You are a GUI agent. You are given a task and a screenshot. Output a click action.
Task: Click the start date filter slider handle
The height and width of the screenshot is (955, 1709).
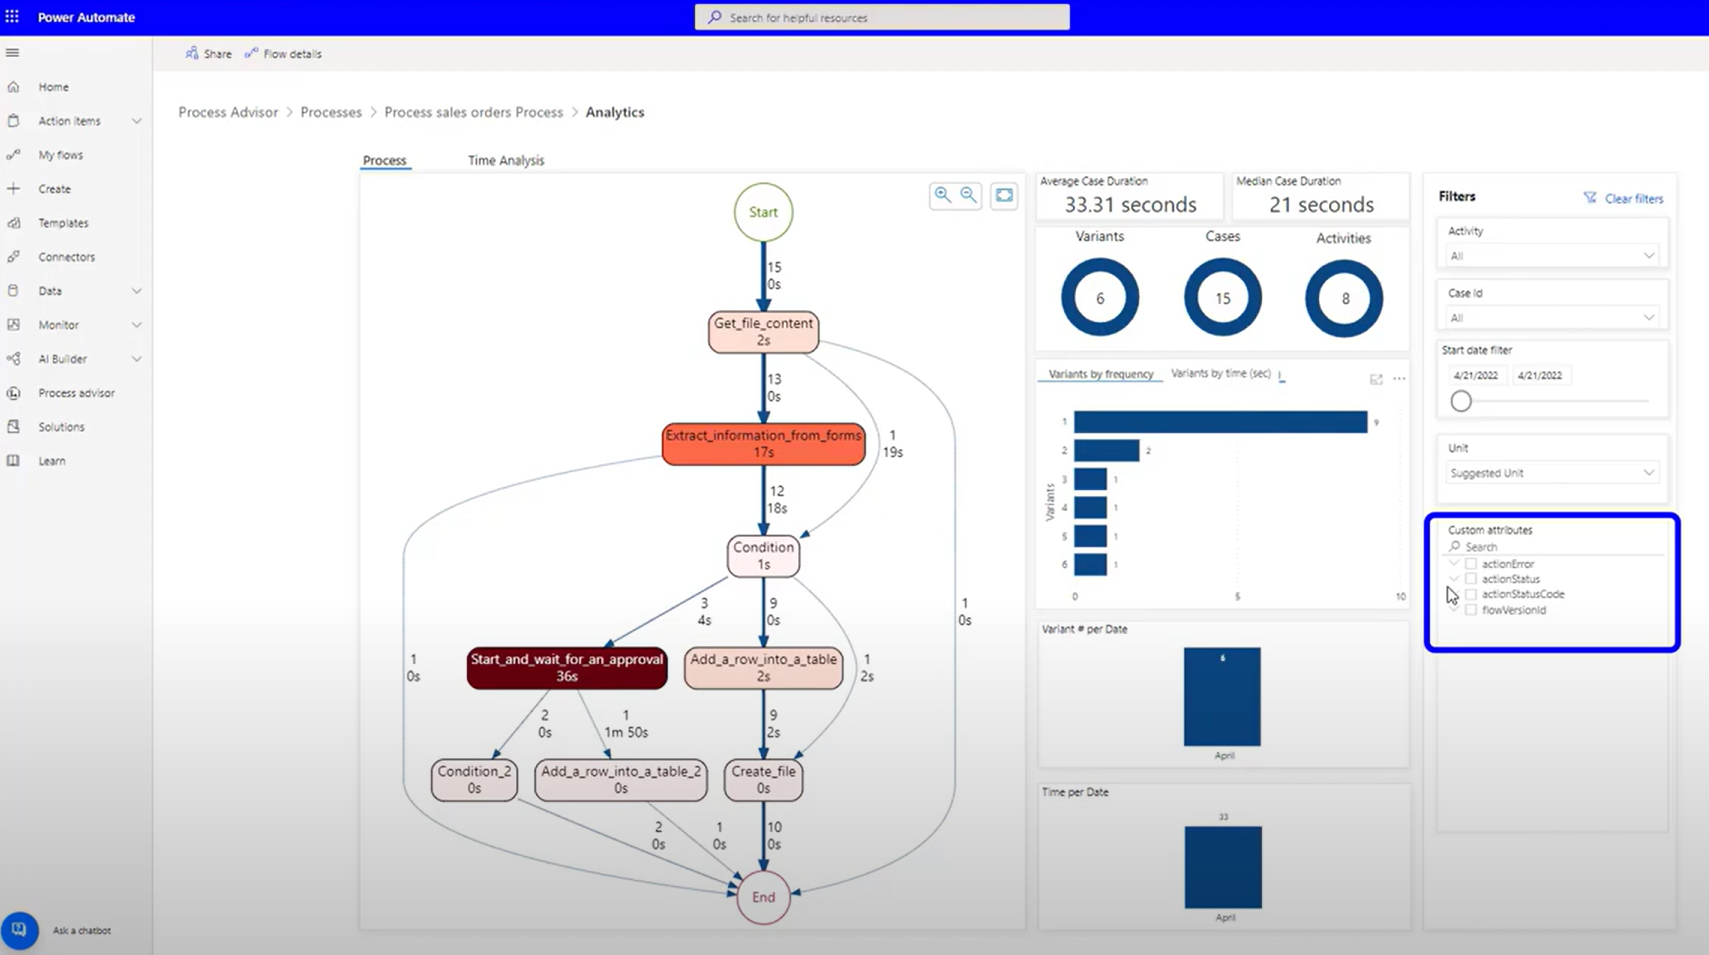(x=1461, y=401)
